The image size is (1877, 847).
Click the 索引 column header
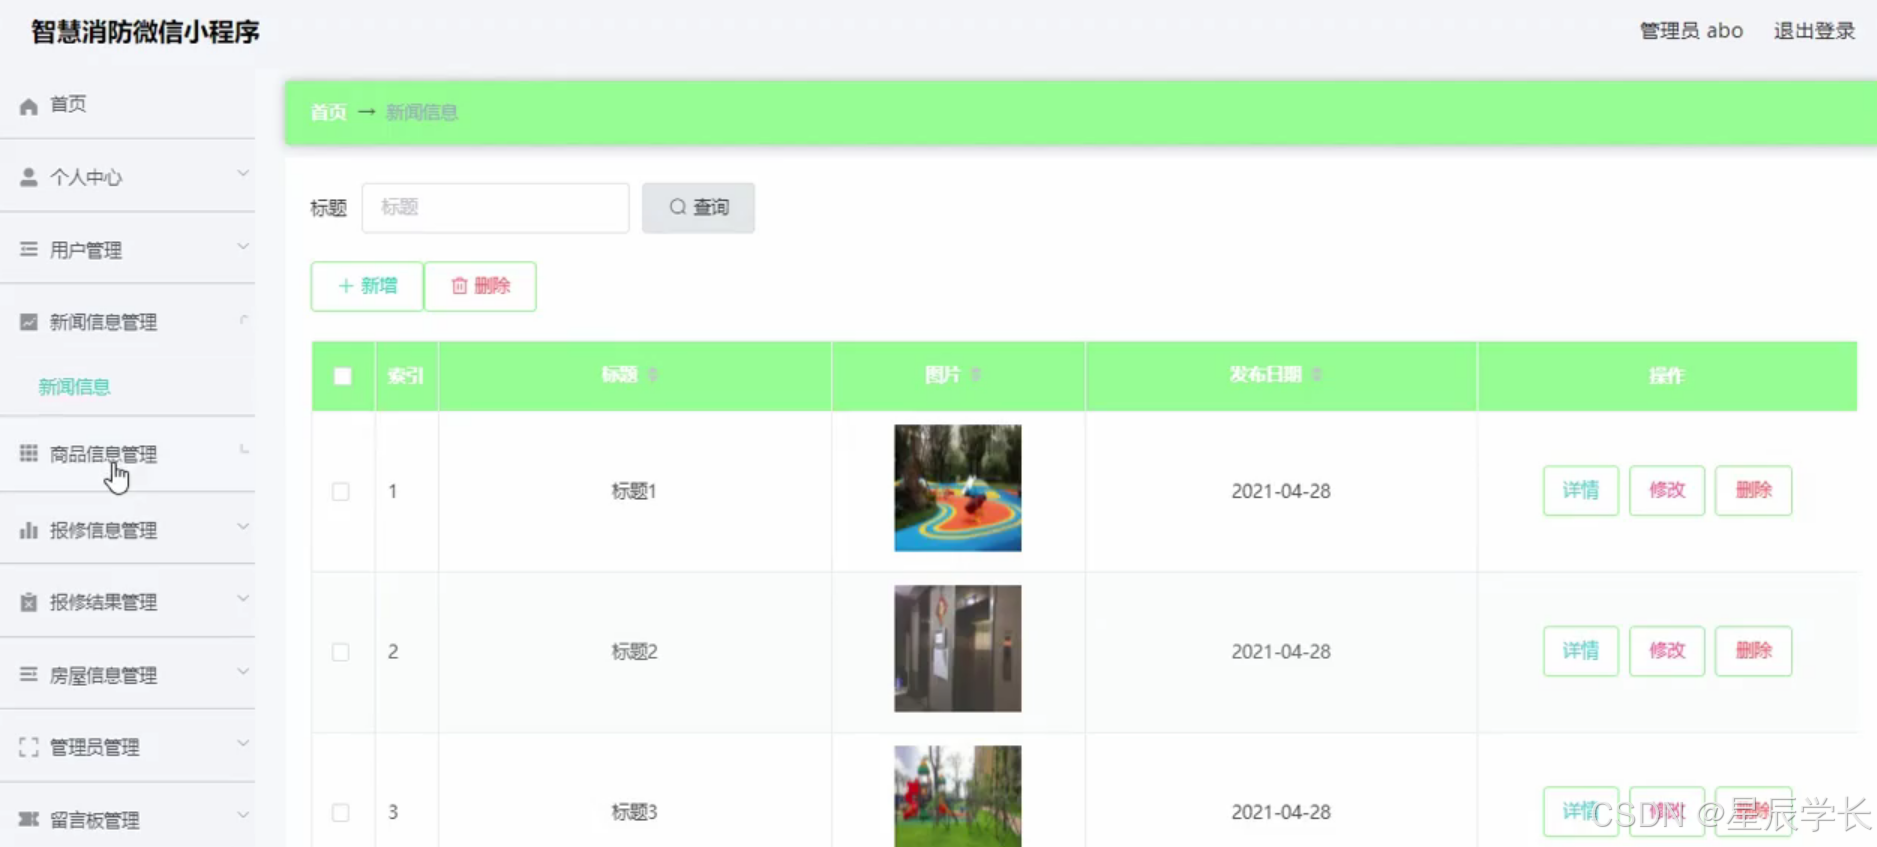pos(406,376)
